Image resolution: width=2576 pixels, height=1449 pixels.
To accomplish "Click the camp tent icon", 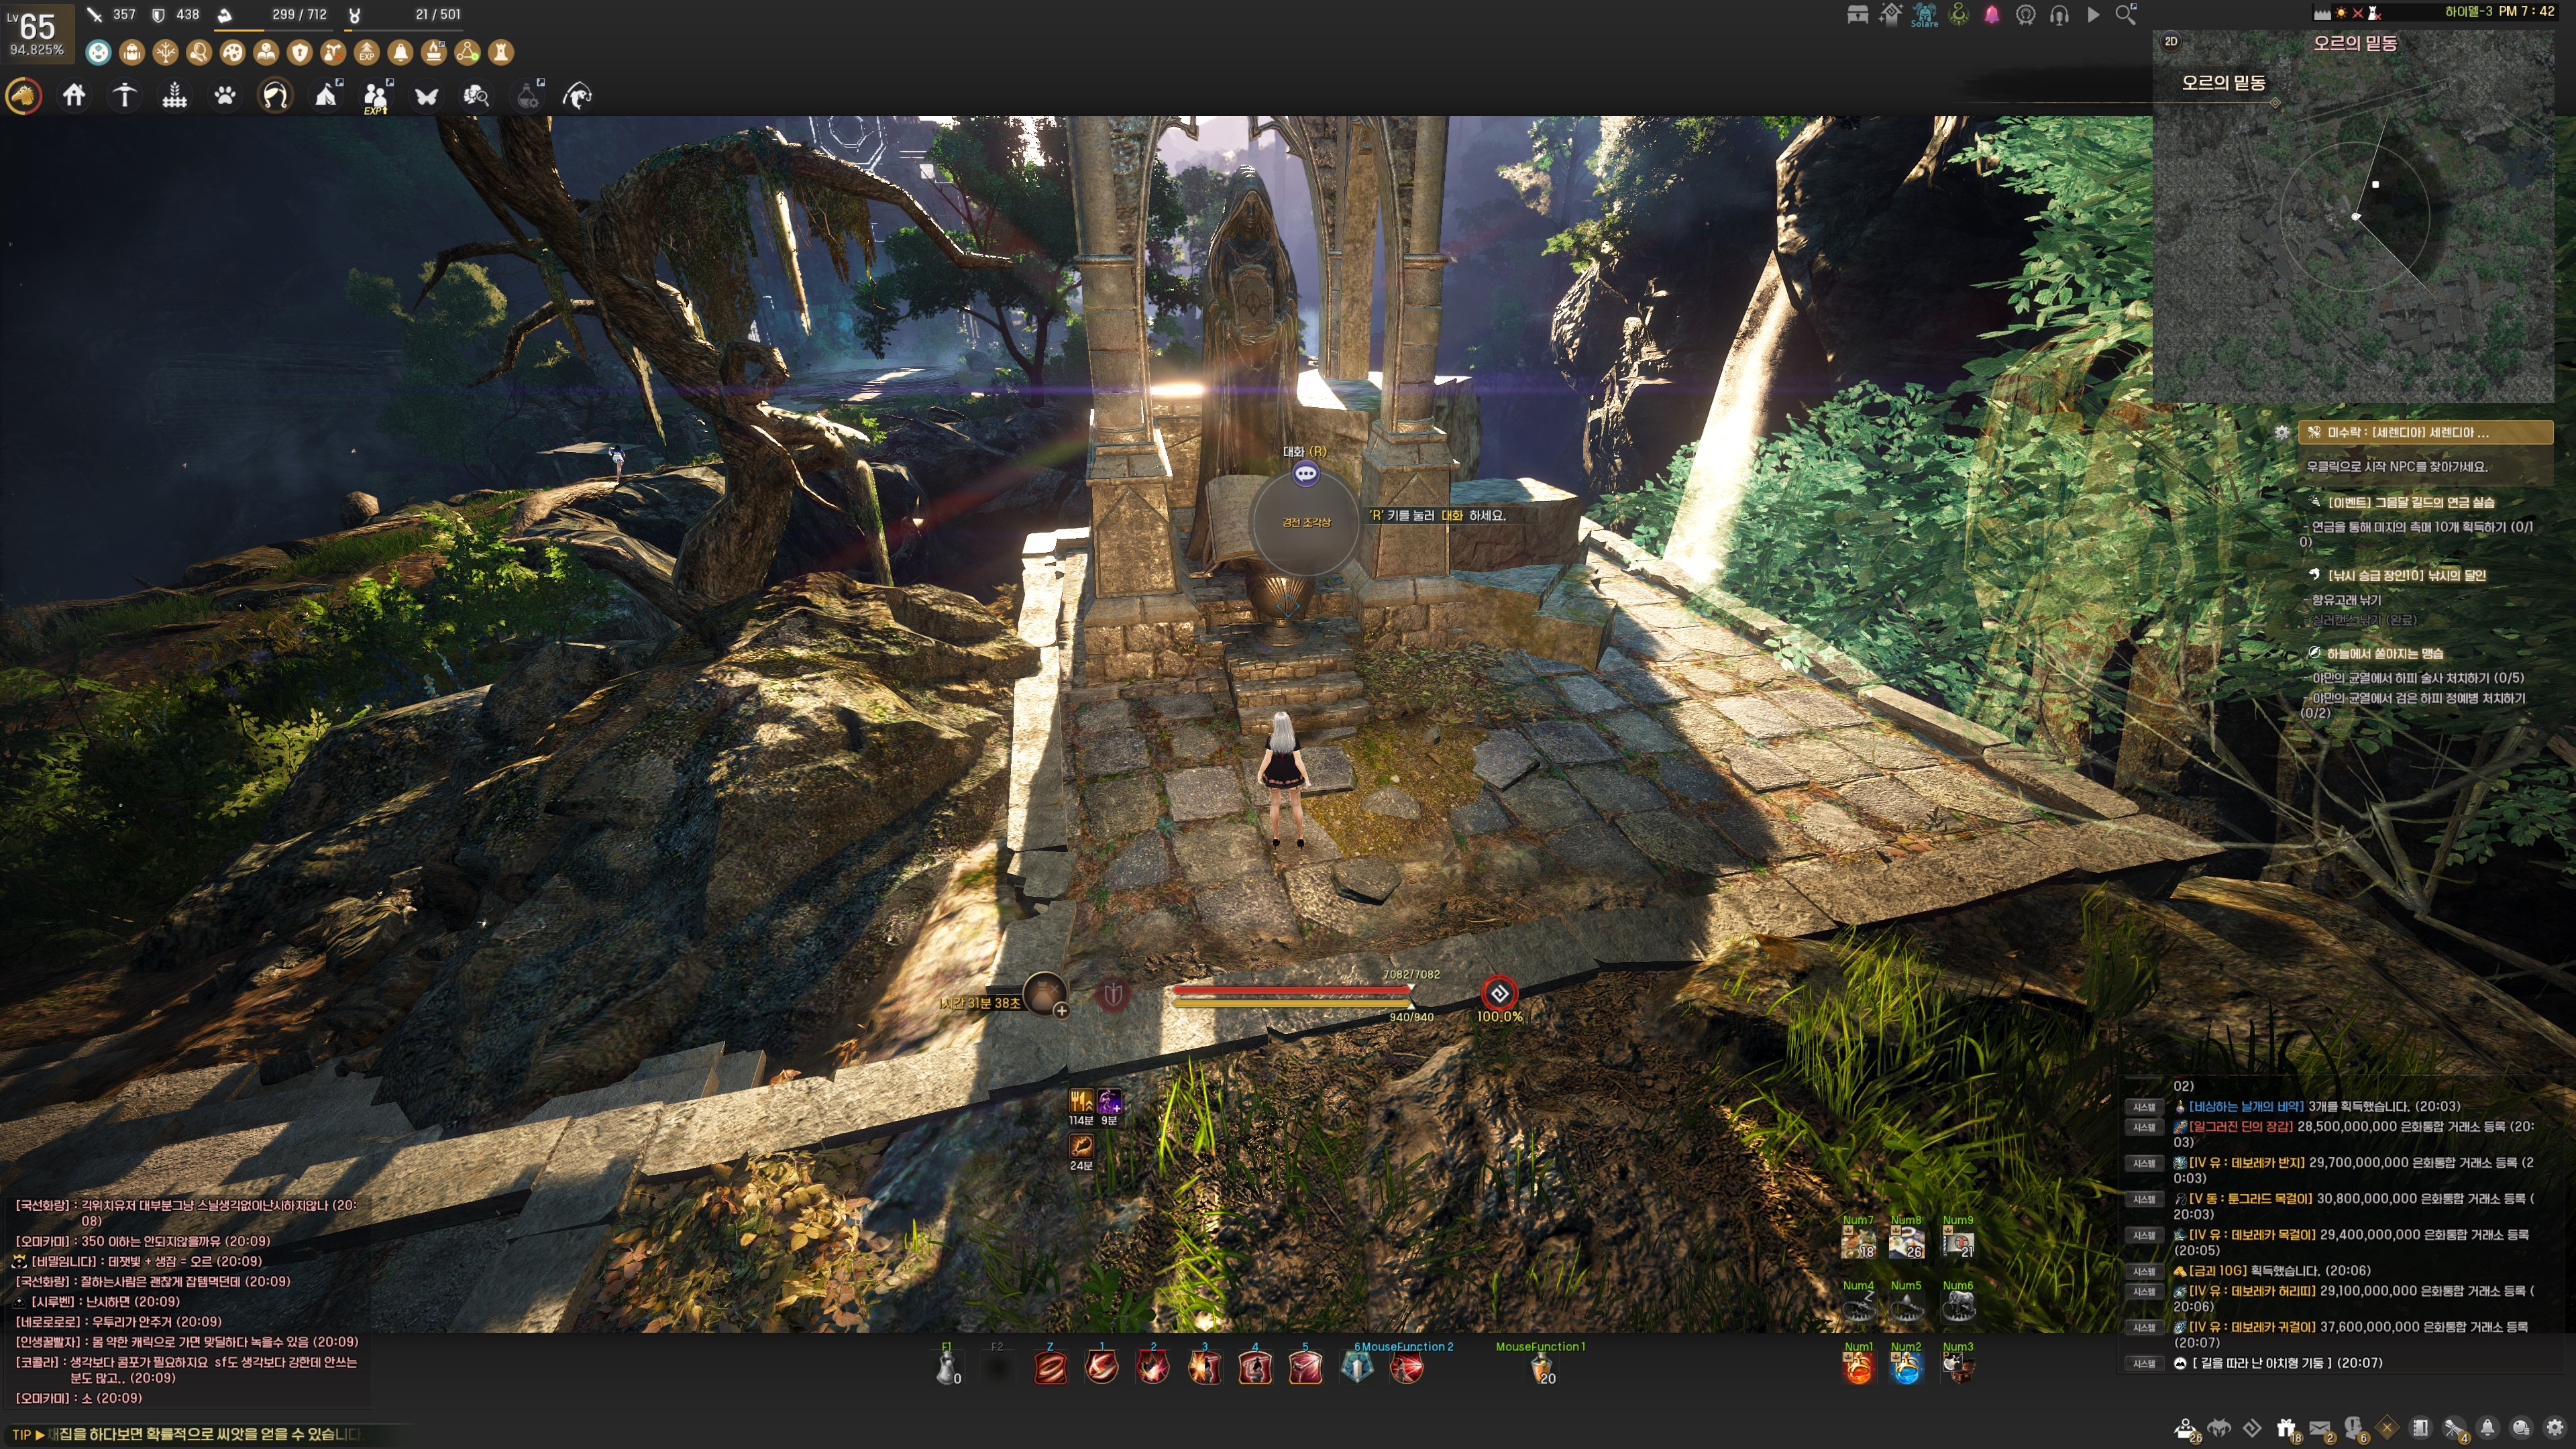I will (326, 96).
